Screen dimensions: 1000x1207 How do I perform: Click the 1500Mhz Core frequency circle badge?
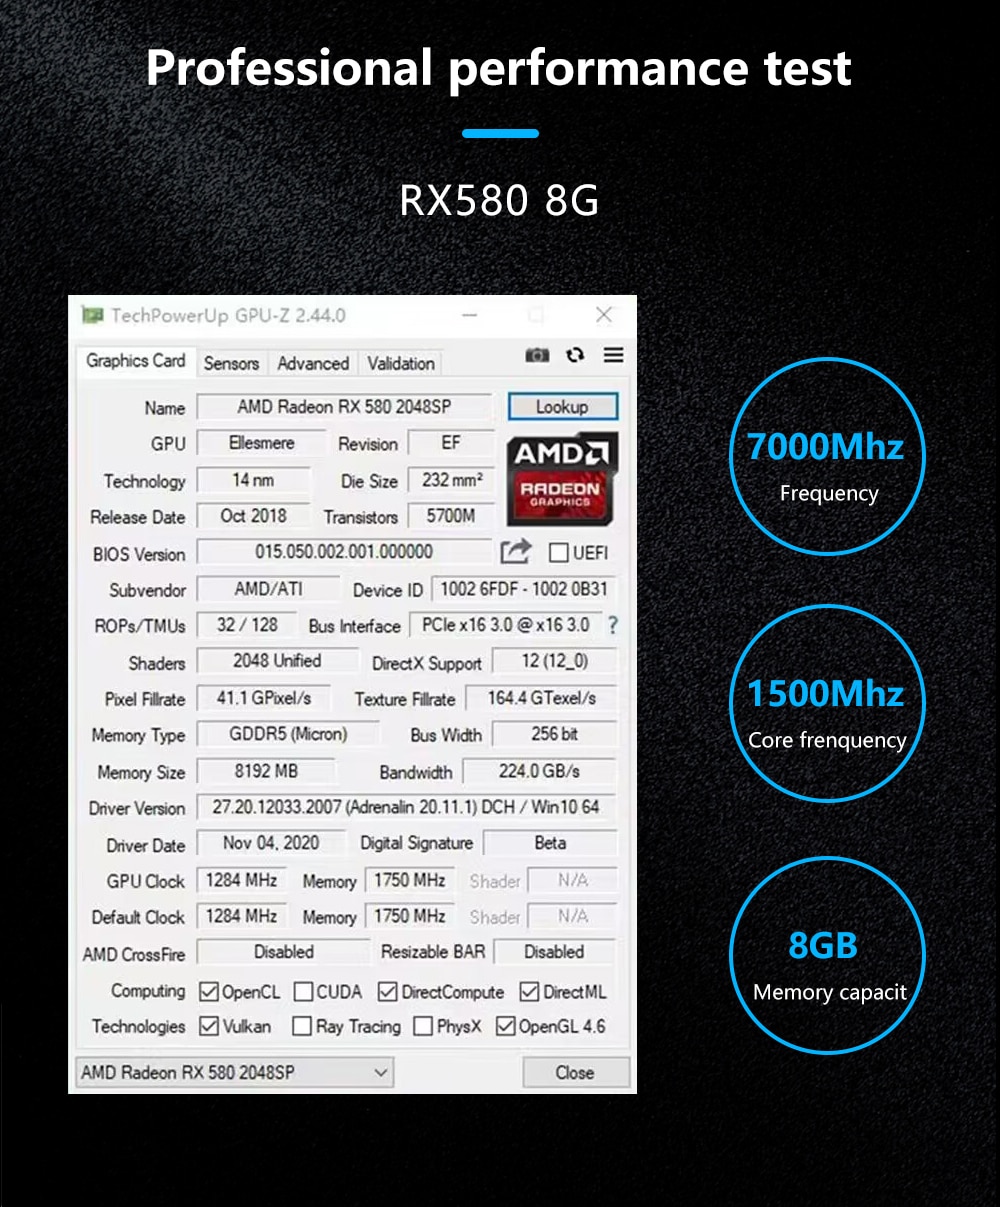[x=827, y=704]
